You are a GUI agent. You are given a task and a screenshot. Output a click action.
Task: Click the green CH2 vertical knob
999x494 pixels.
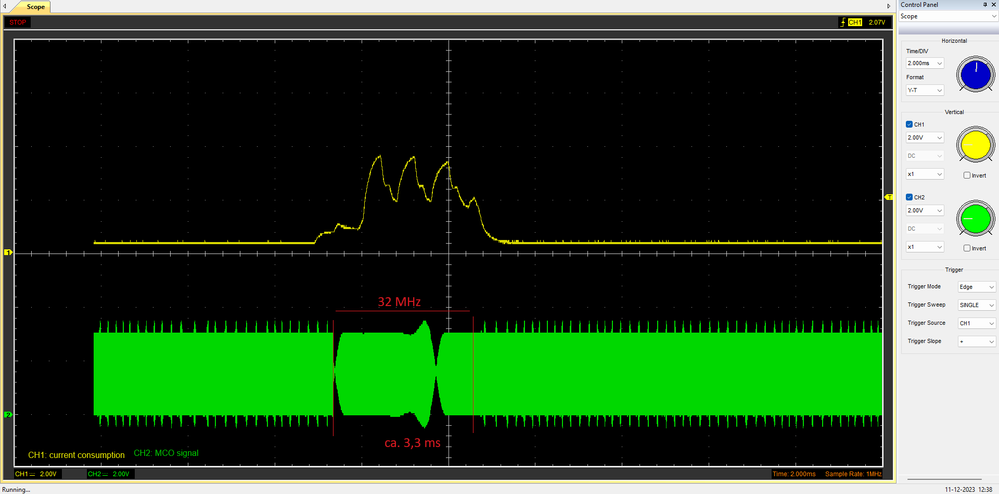pos(975,218)
